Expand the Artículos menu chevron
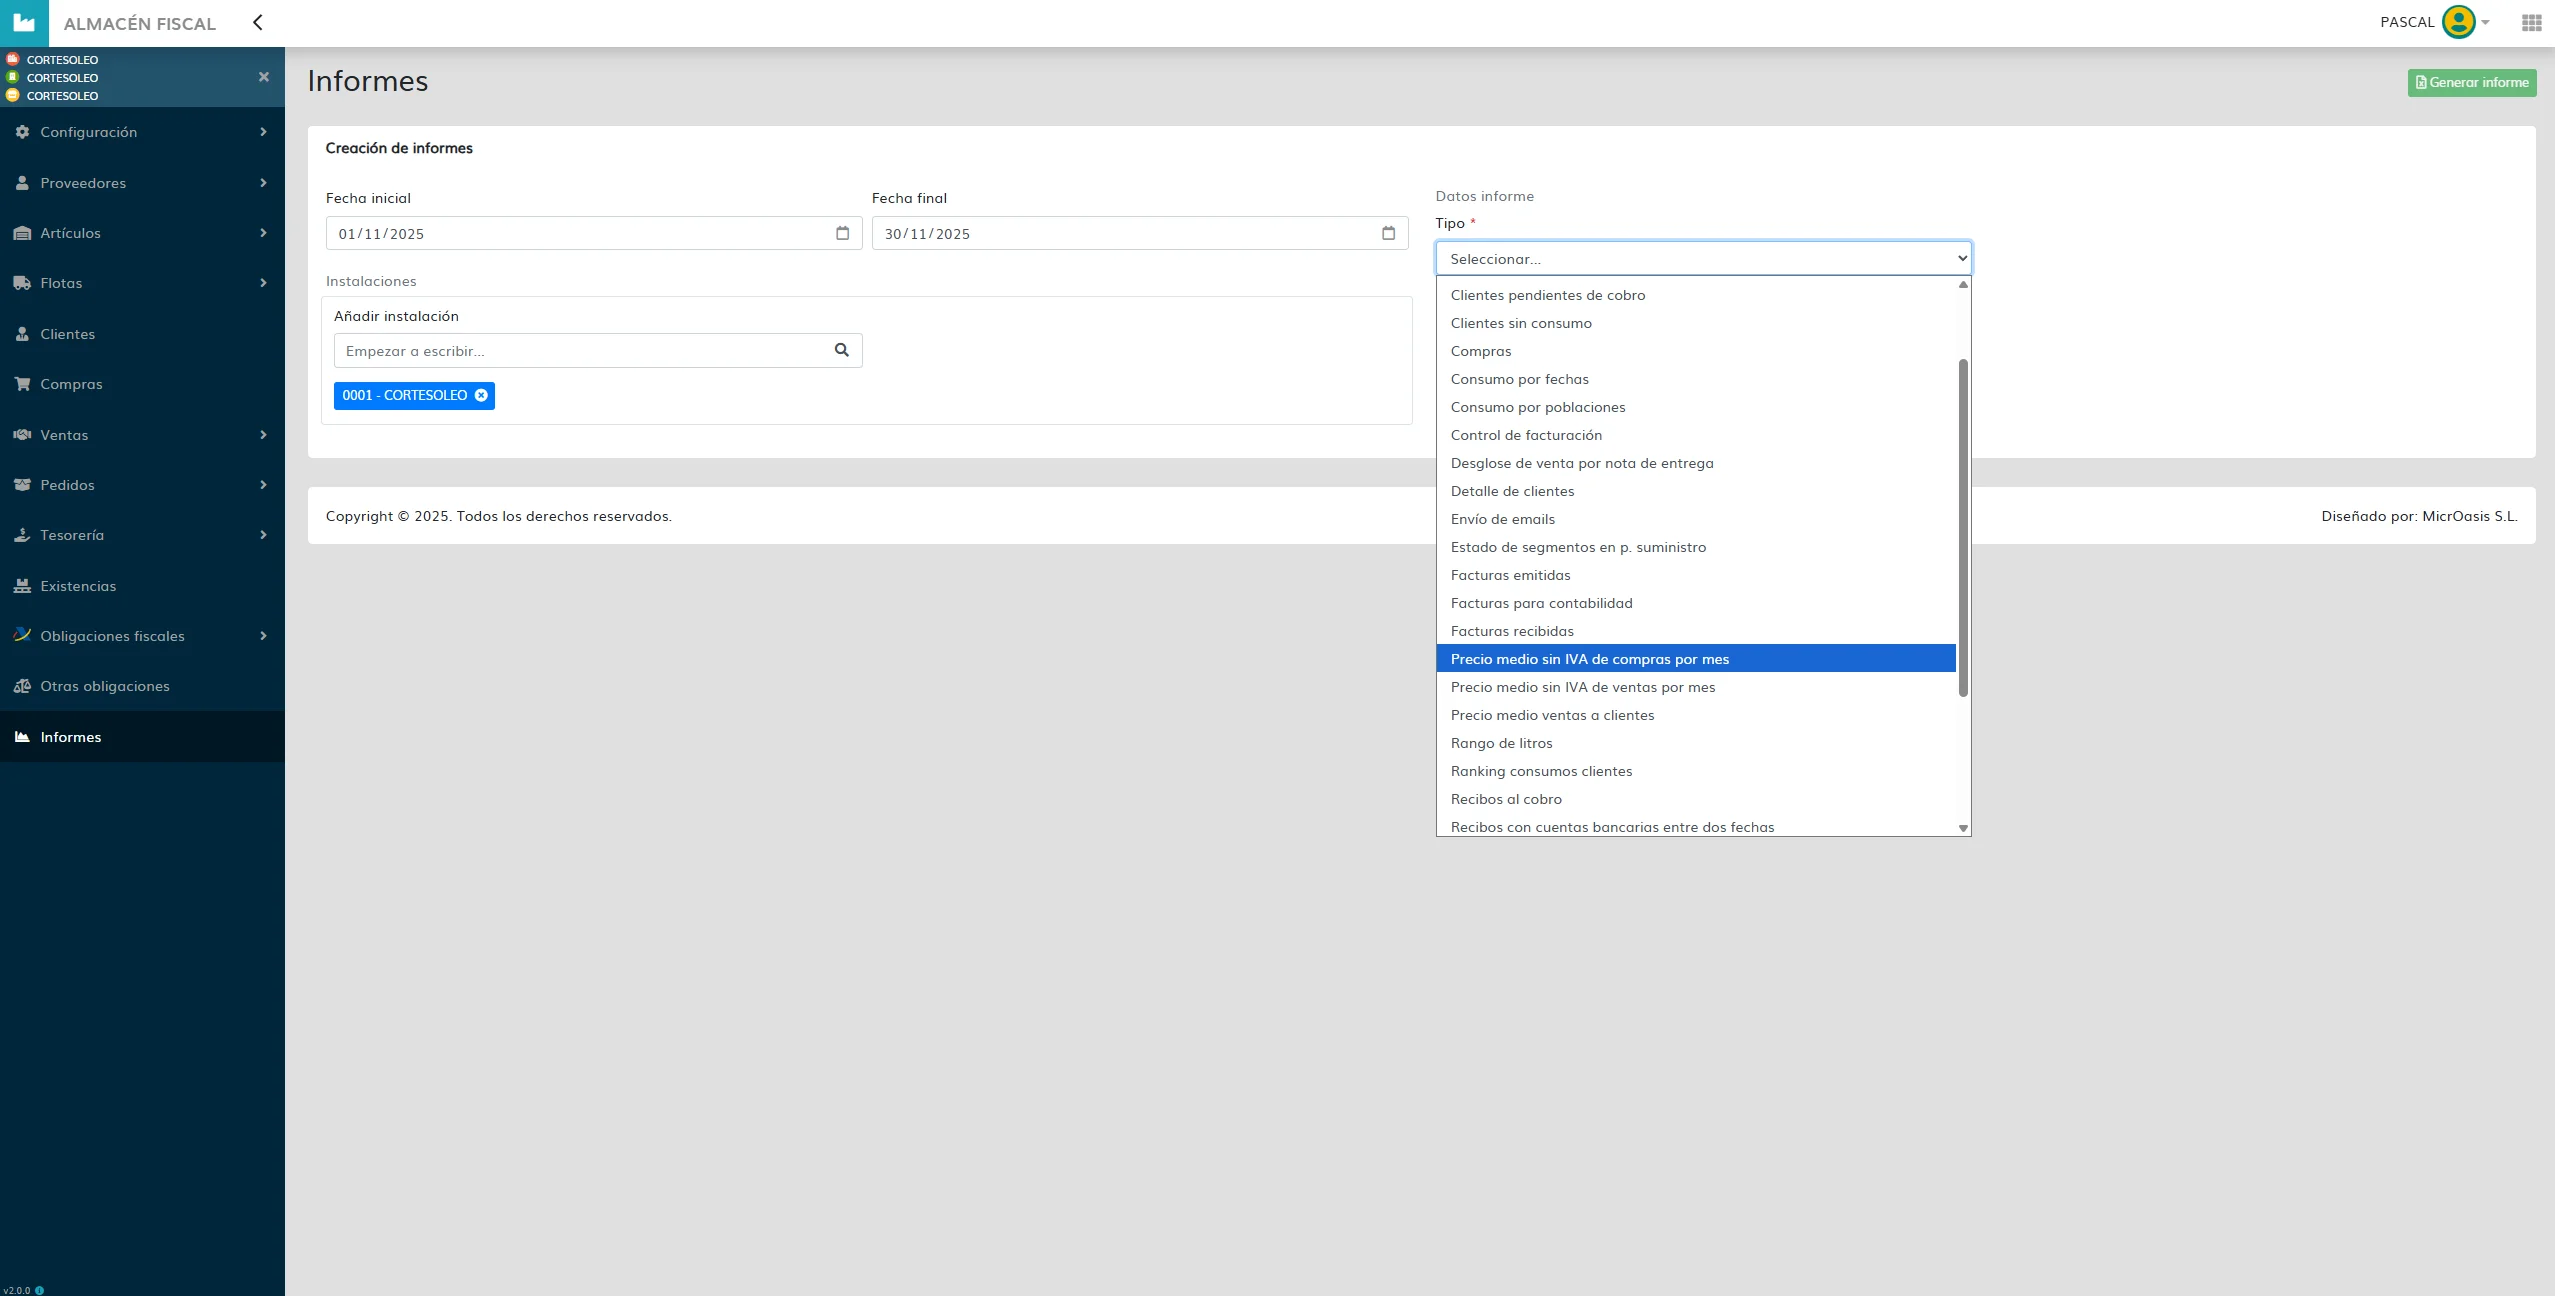The height and width of the screenshot is (1296, 2555). point(263,233)
